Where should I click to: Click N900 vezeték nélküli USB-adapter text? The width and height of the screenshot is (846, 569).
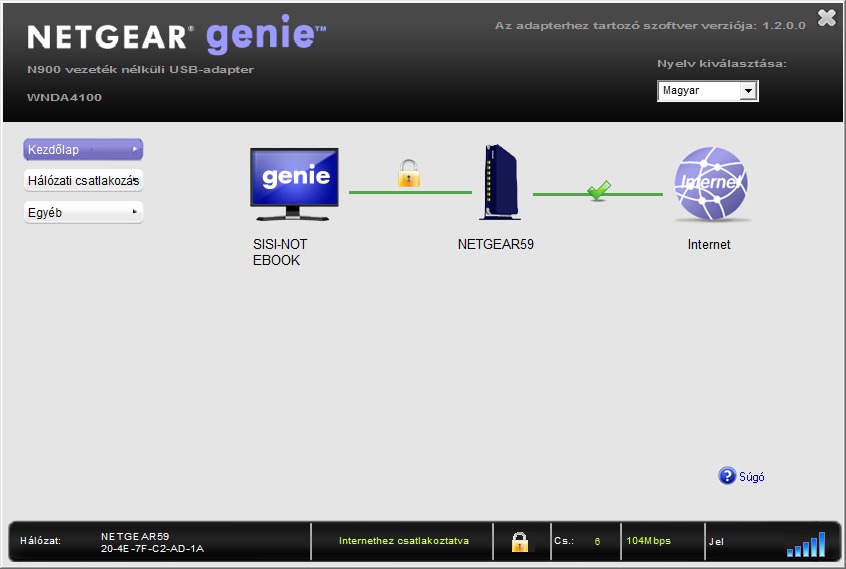coord(140,70)
